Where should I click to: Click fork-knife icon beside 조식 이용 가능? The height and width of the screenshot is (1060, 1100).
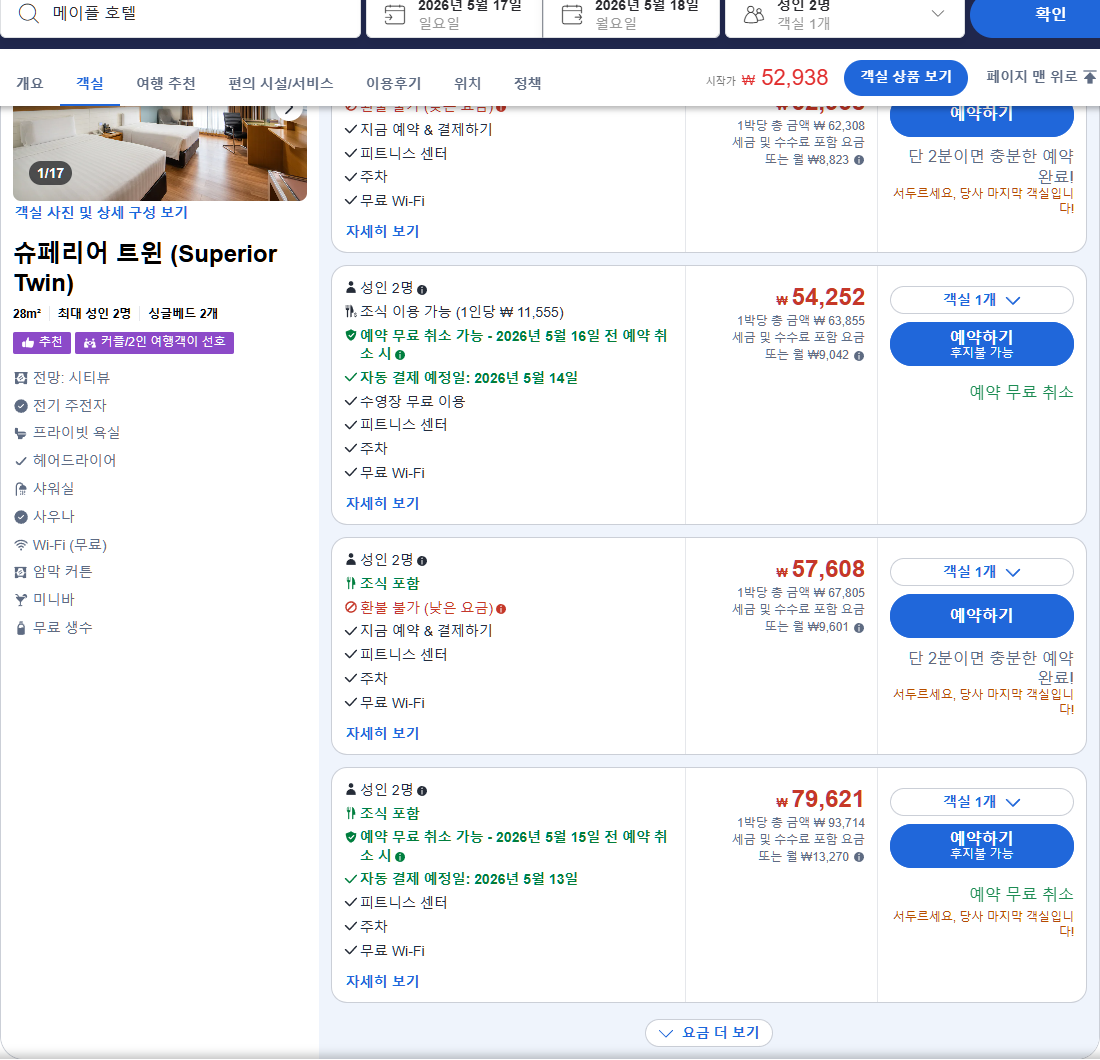click(x=351, y=311)
